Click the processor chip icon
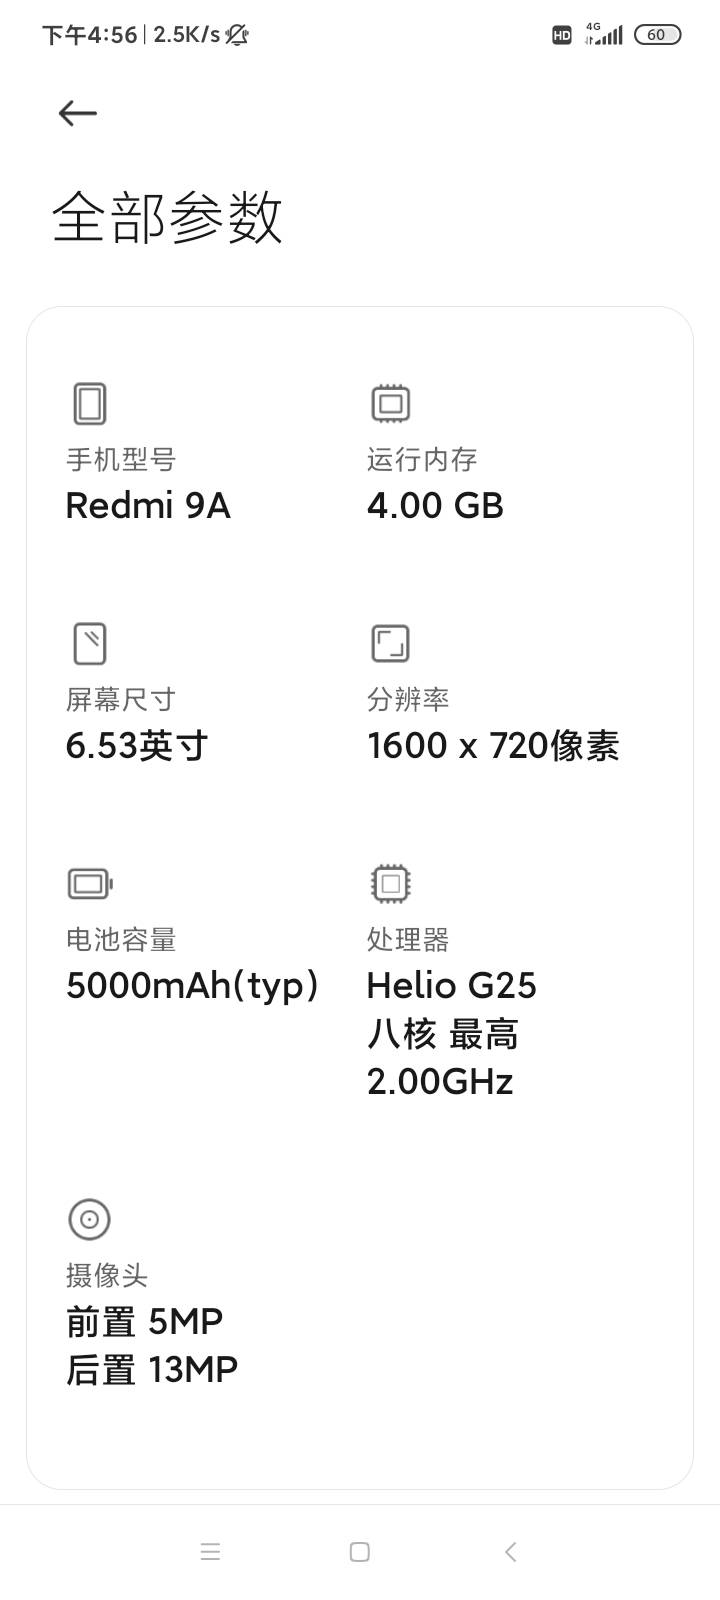 click(390, 883)
